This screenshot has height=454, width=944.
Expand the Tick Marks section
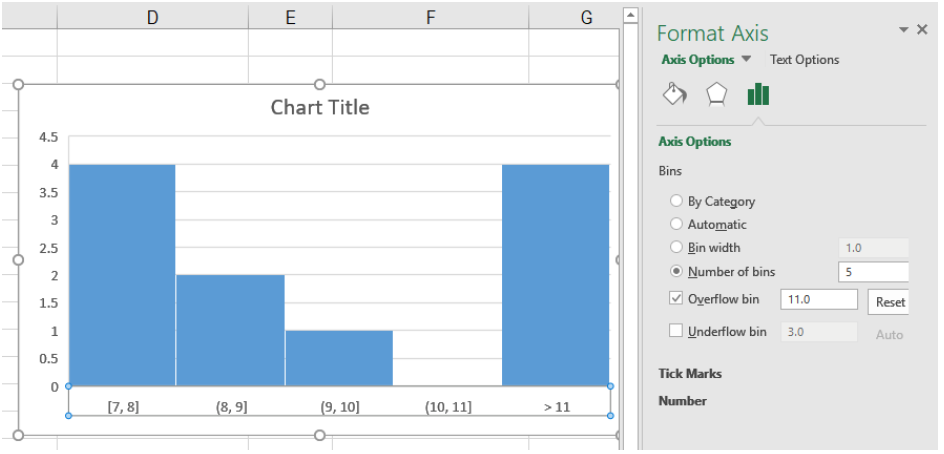(690, 374)
